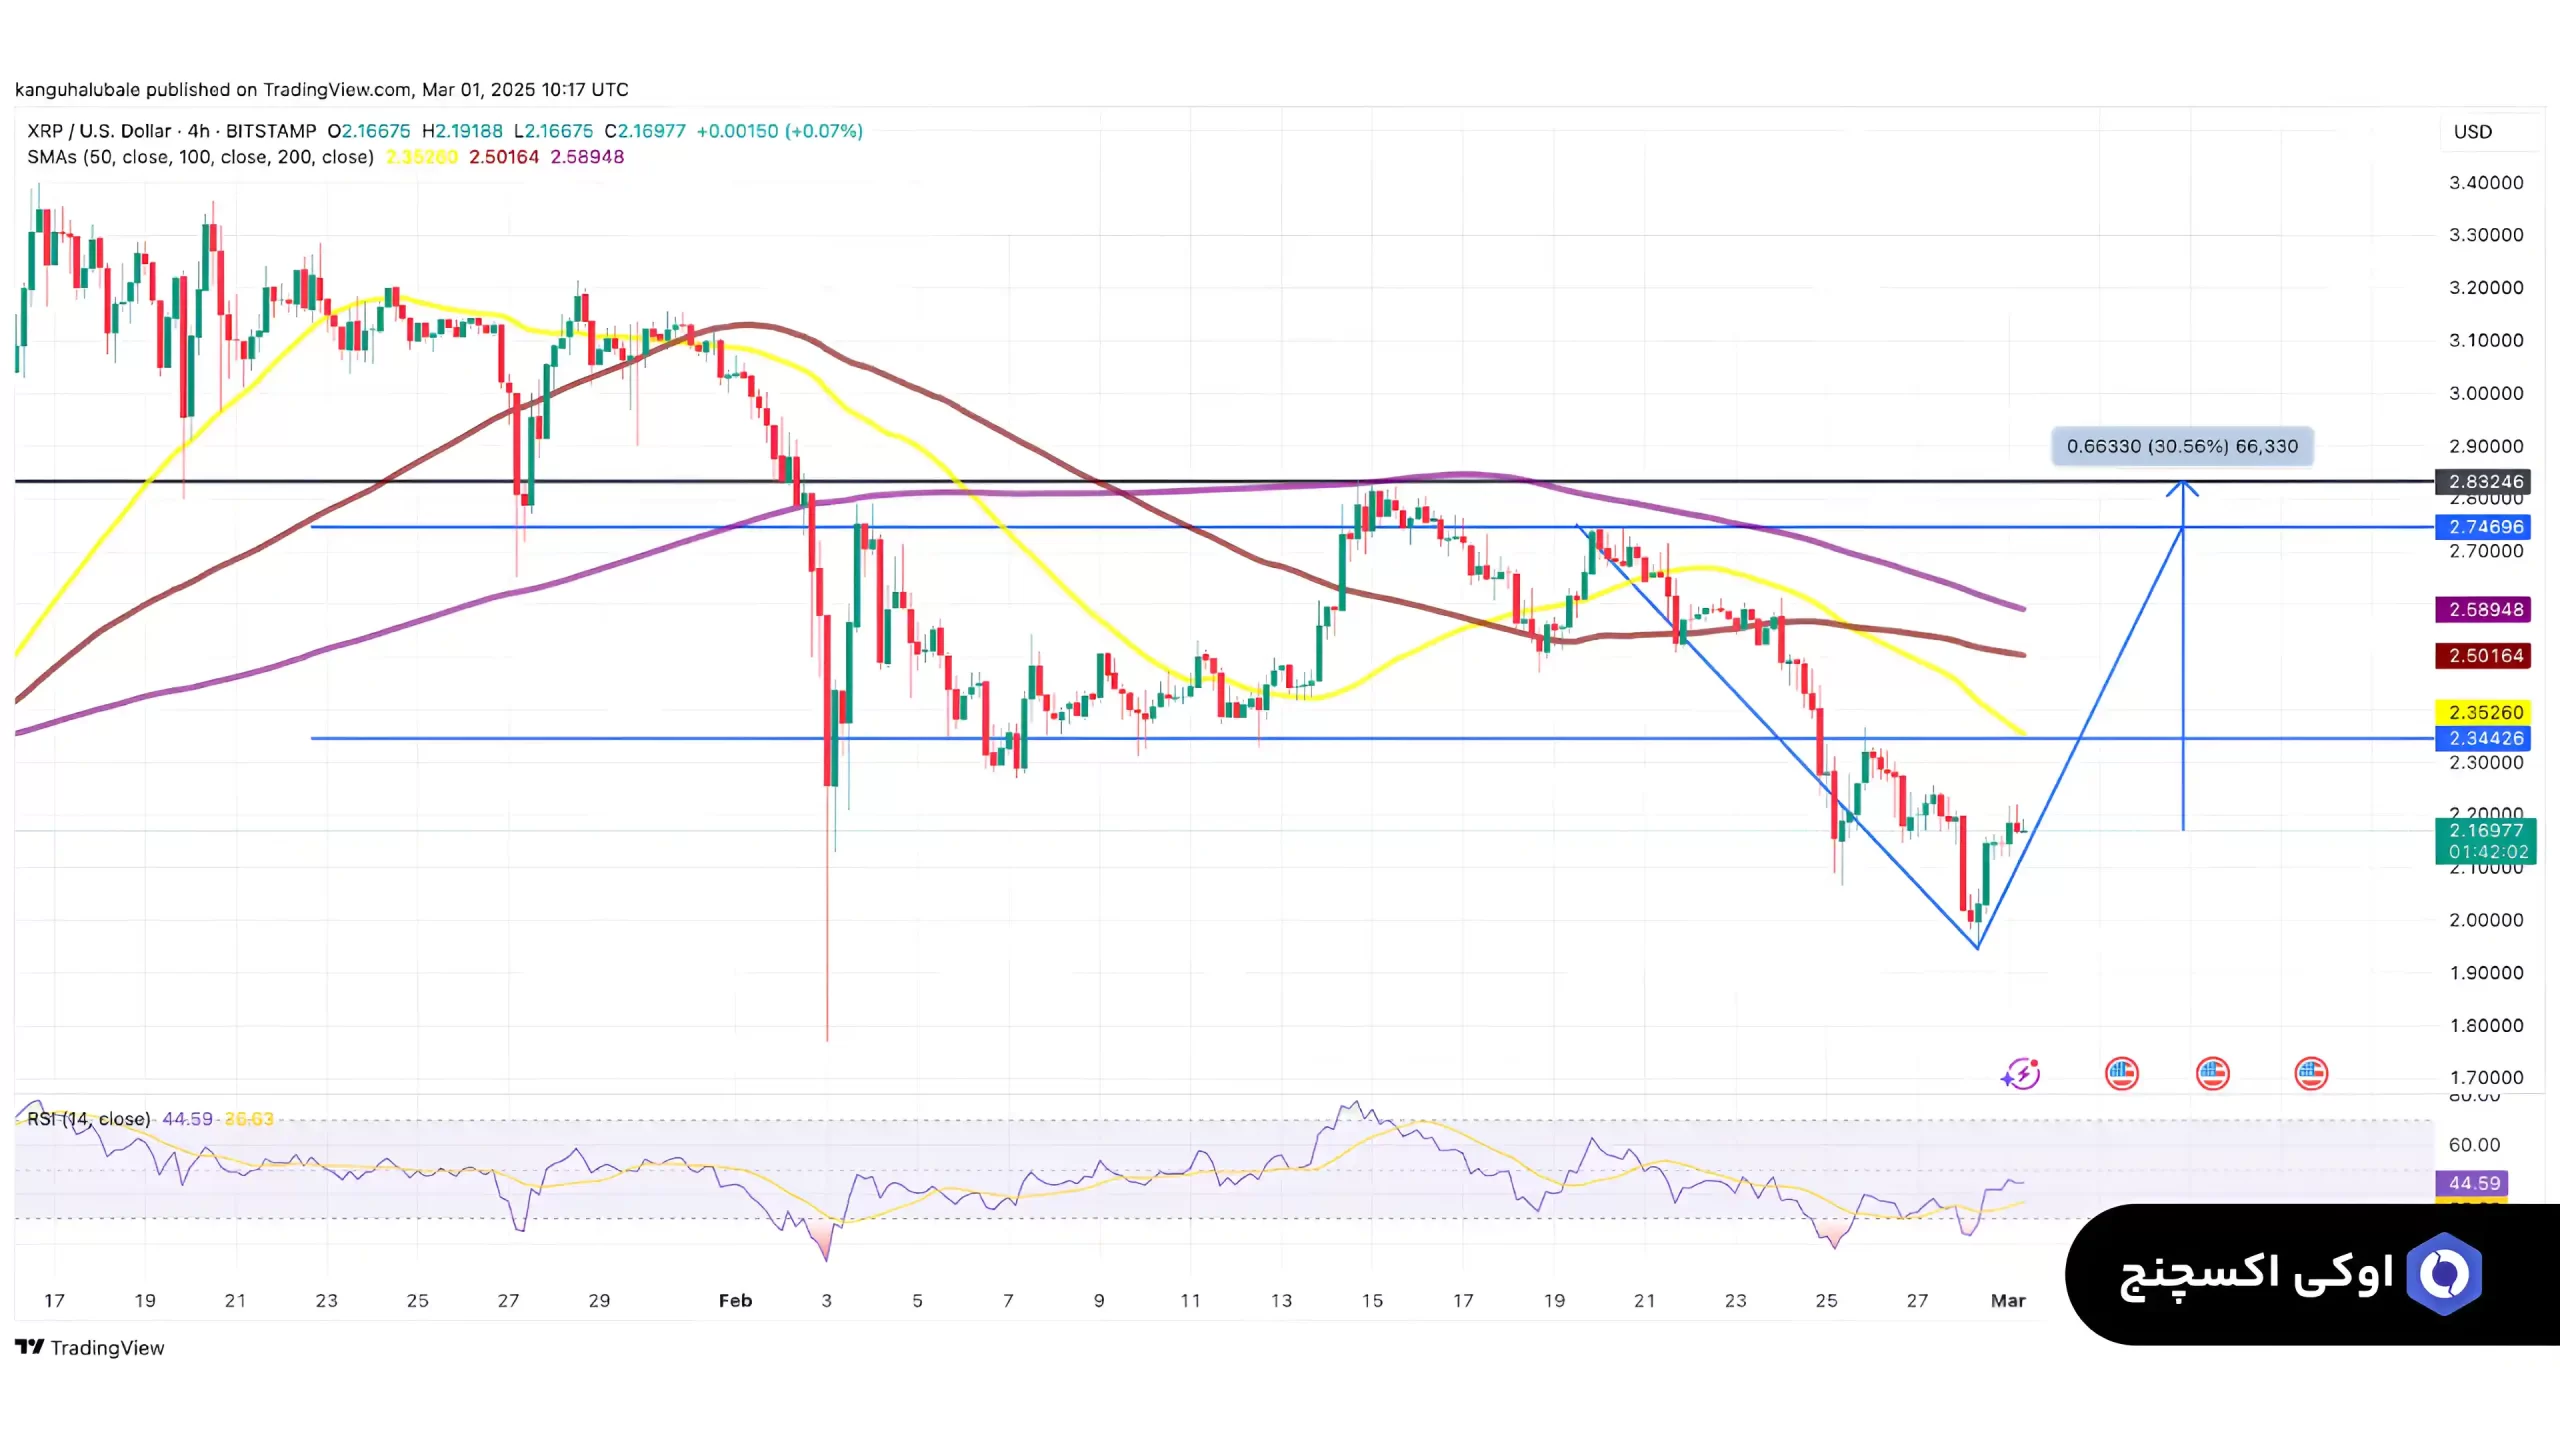Click the Feb date axis label

(x=735, y=1301)
